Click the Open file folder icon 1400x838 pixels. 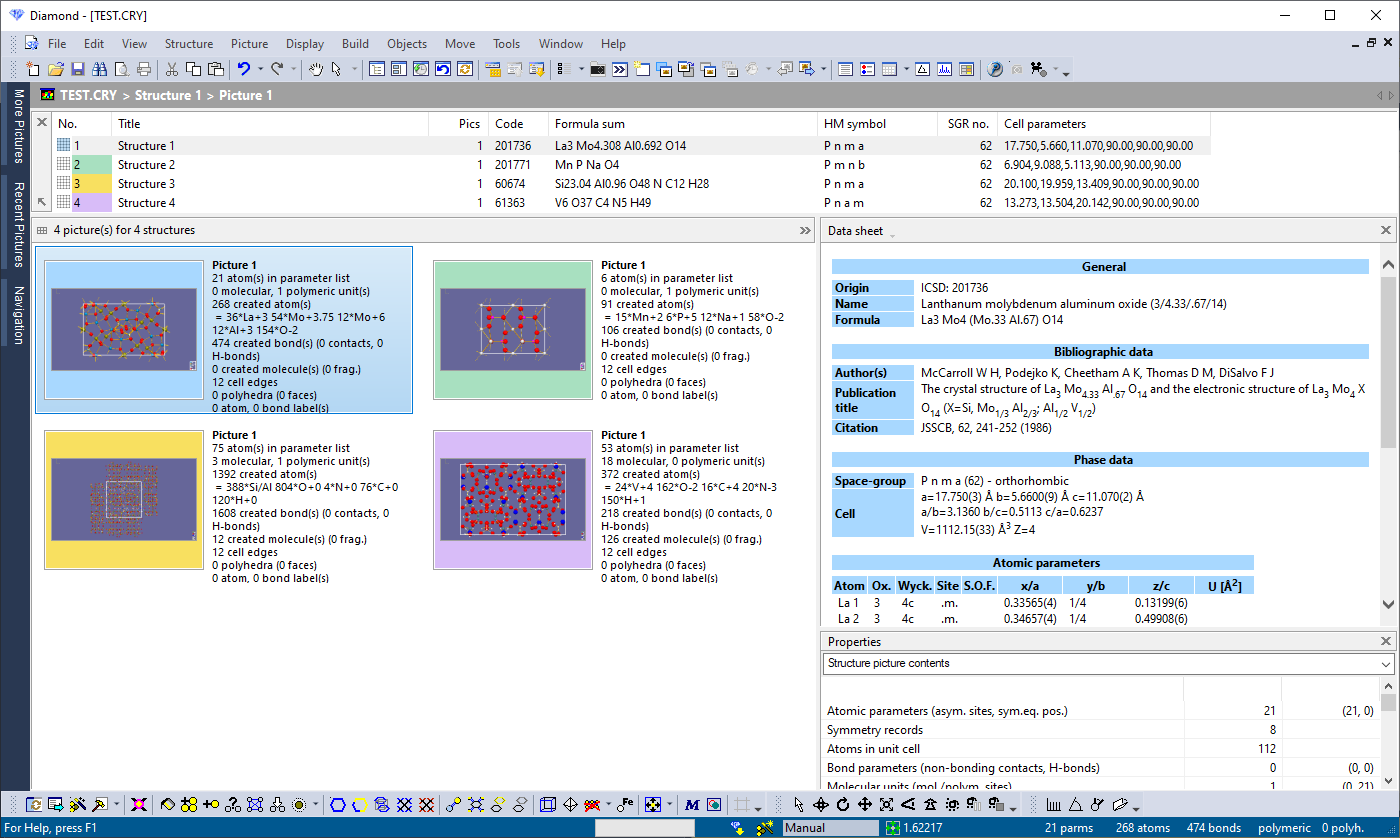point(55,69)
